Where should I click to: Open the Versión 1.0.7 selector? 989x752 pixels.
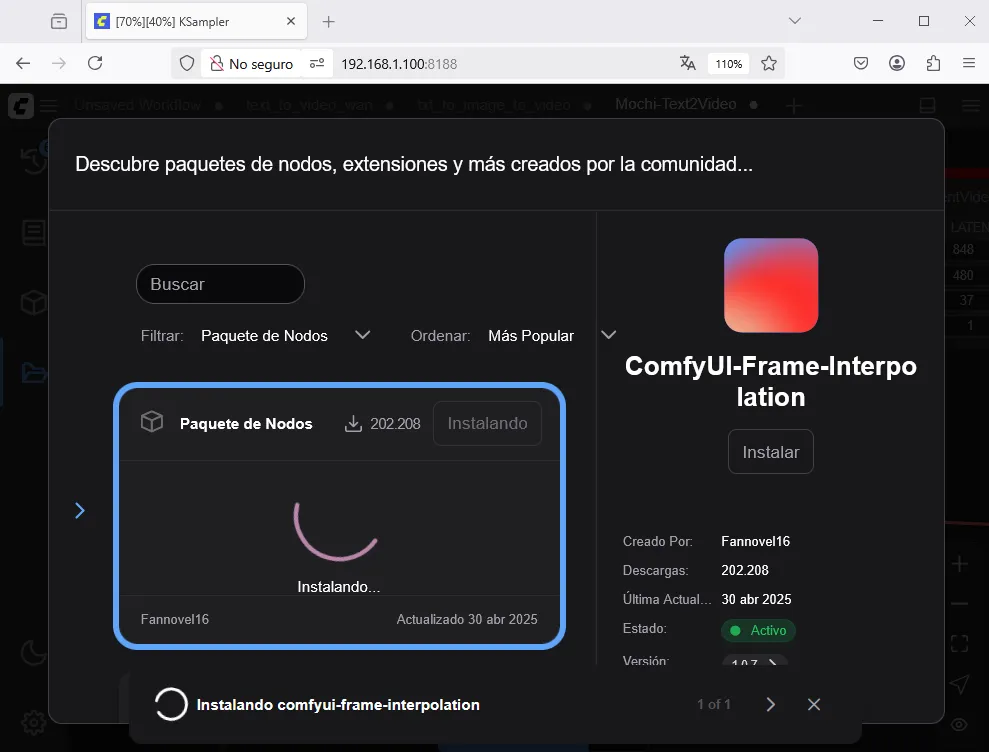point(754,662)
